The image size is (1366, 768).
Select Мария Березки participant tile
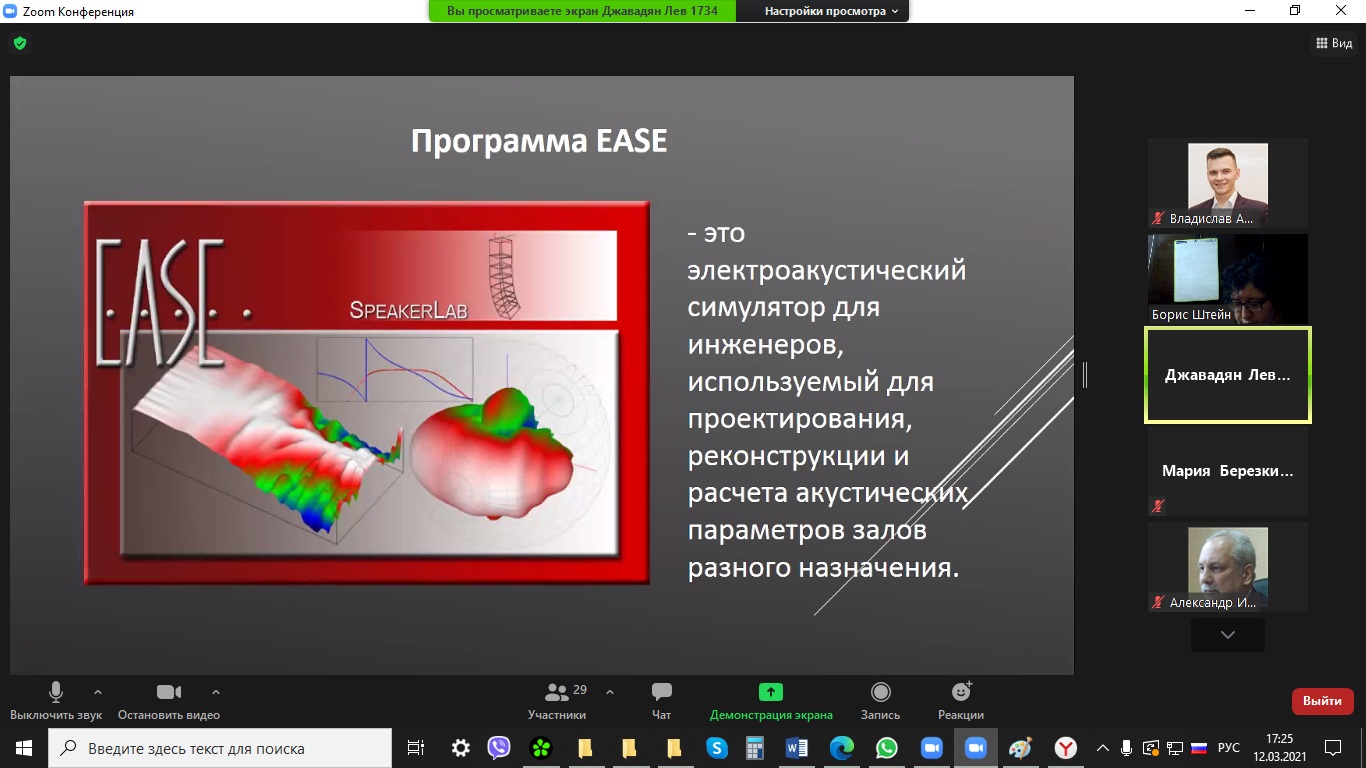[x=1228, y=471]
